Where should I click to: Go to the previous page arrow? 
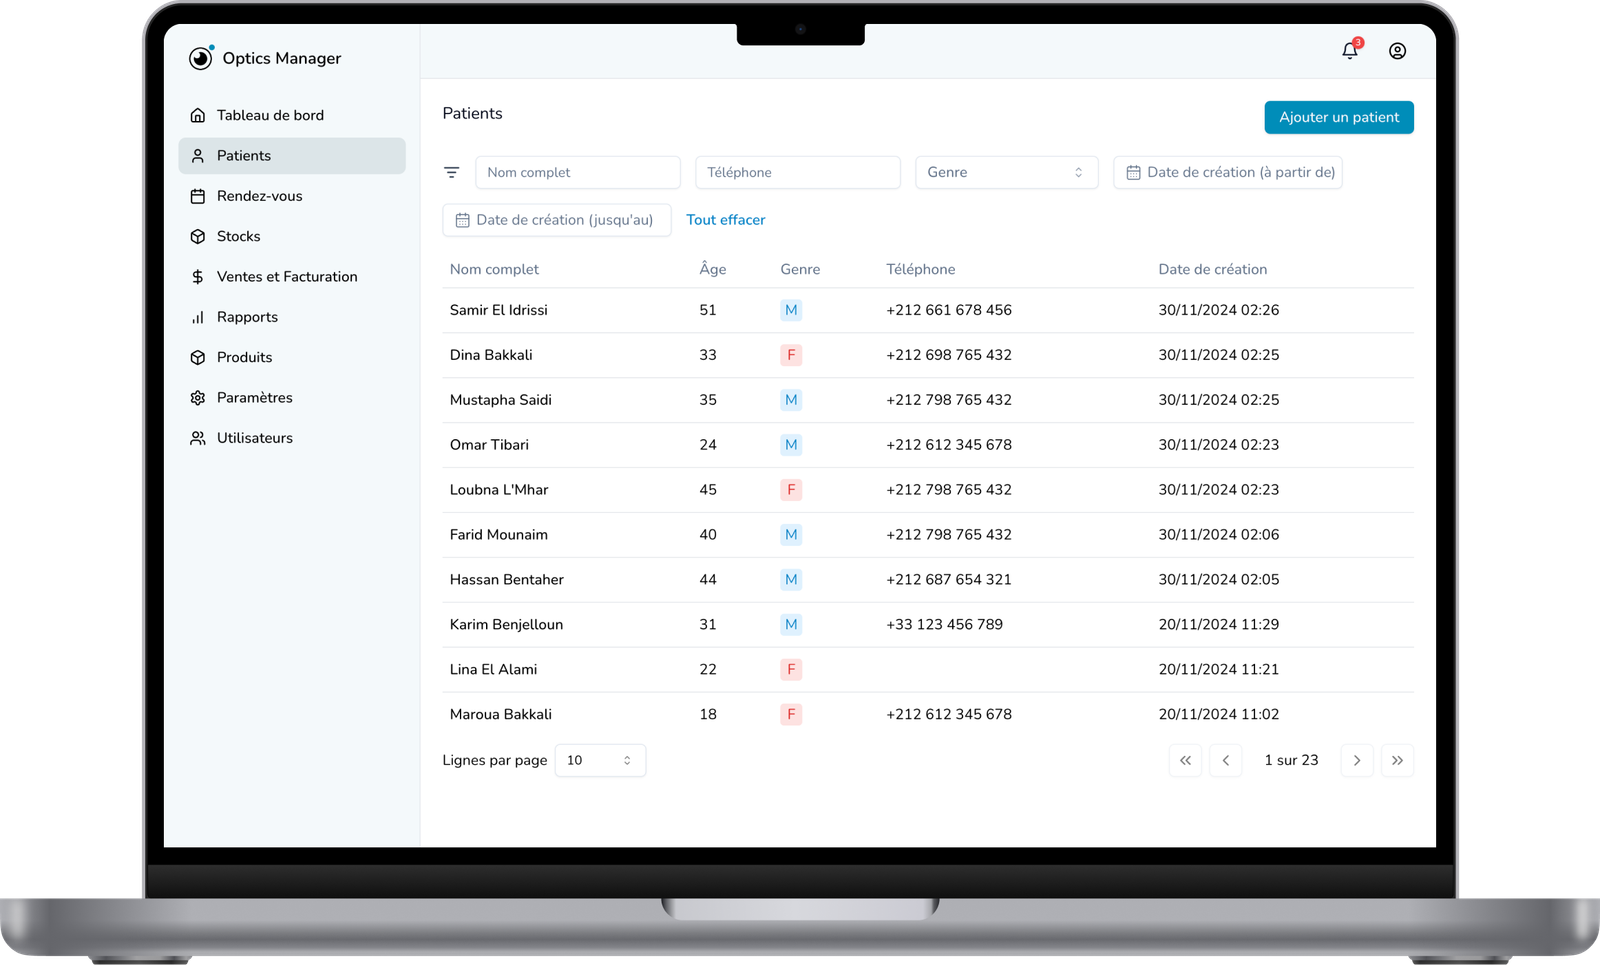(1225, 760)
